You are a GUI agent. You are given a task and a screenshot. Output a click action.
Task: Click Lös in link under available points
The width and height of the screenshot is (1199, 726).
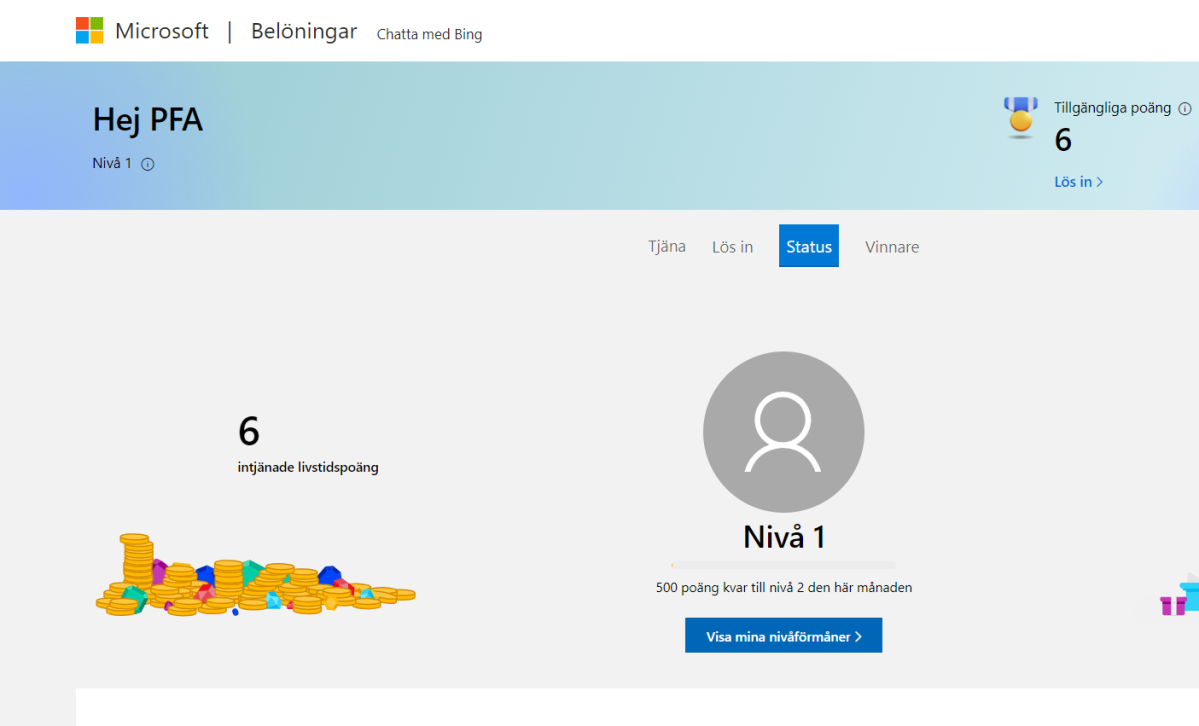pos(1078,182)
